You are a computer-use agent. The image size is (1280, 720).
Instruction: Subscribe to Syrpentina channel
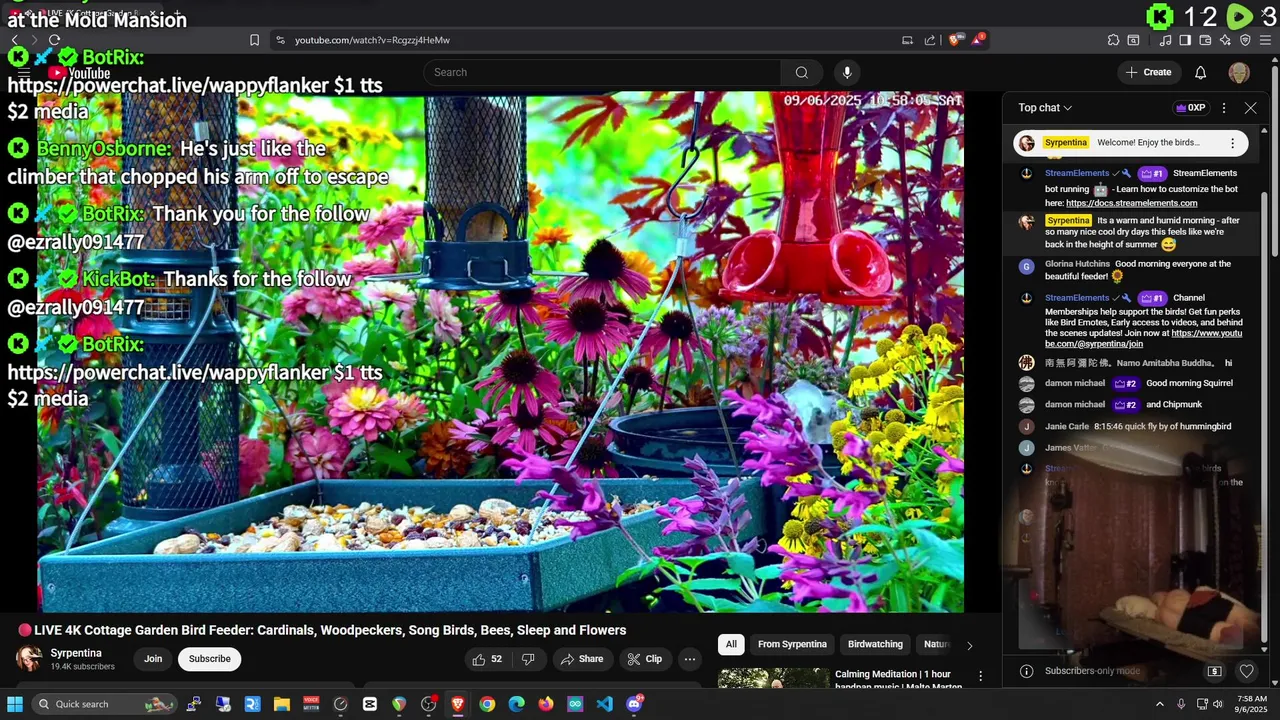210,659
